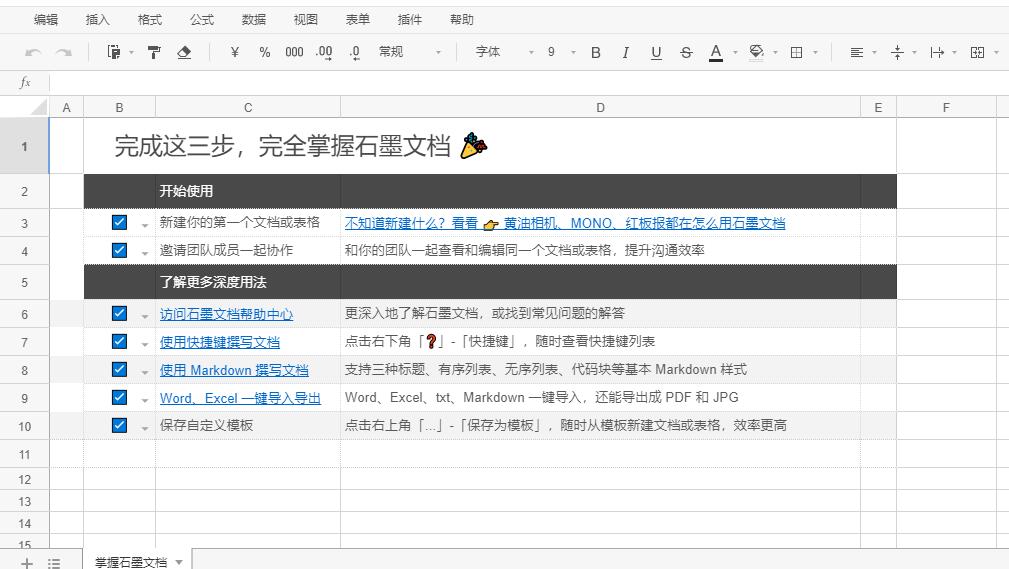Open the 字体 font dropdown

coord(505,52)
